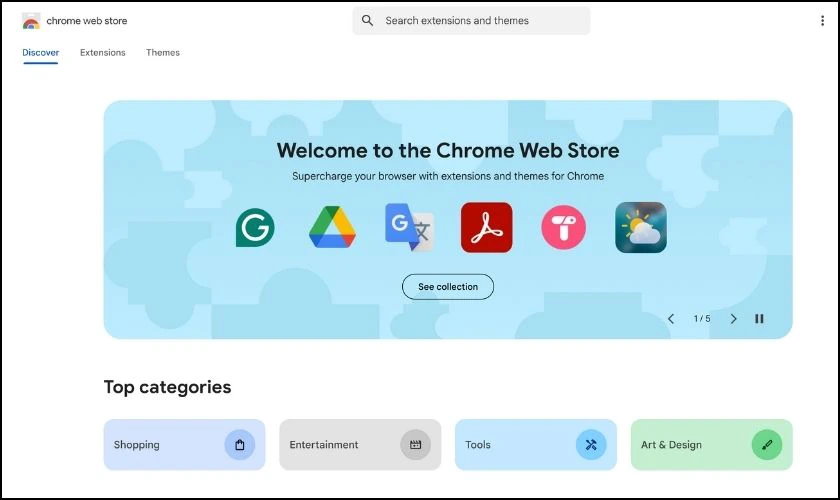The height and width of the screenshot is (500, 840).
Task: Click the Tools wrench icon
Action: pyautogui.click(x=591, y=445)
